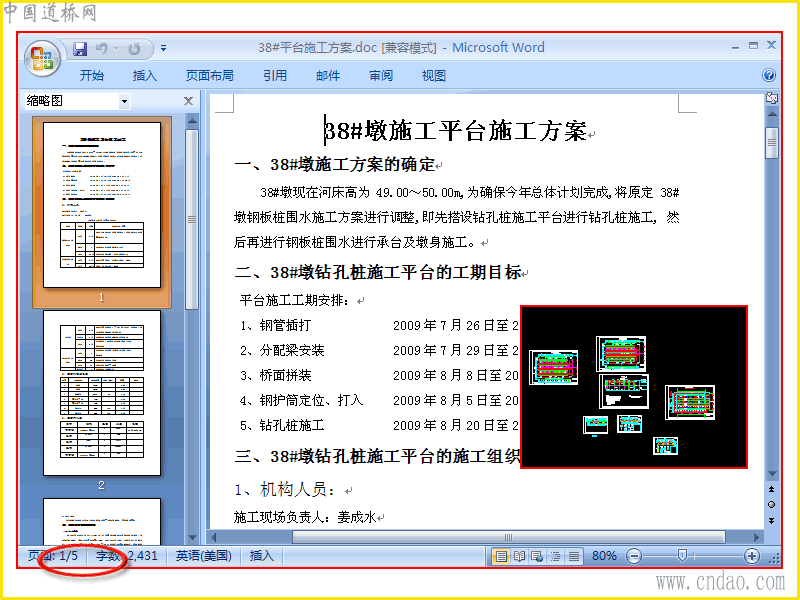Viewport: 800px width, 600px height.
Task: Click heading 一、38#墩施工方案的确定
Action: [335, 165]
